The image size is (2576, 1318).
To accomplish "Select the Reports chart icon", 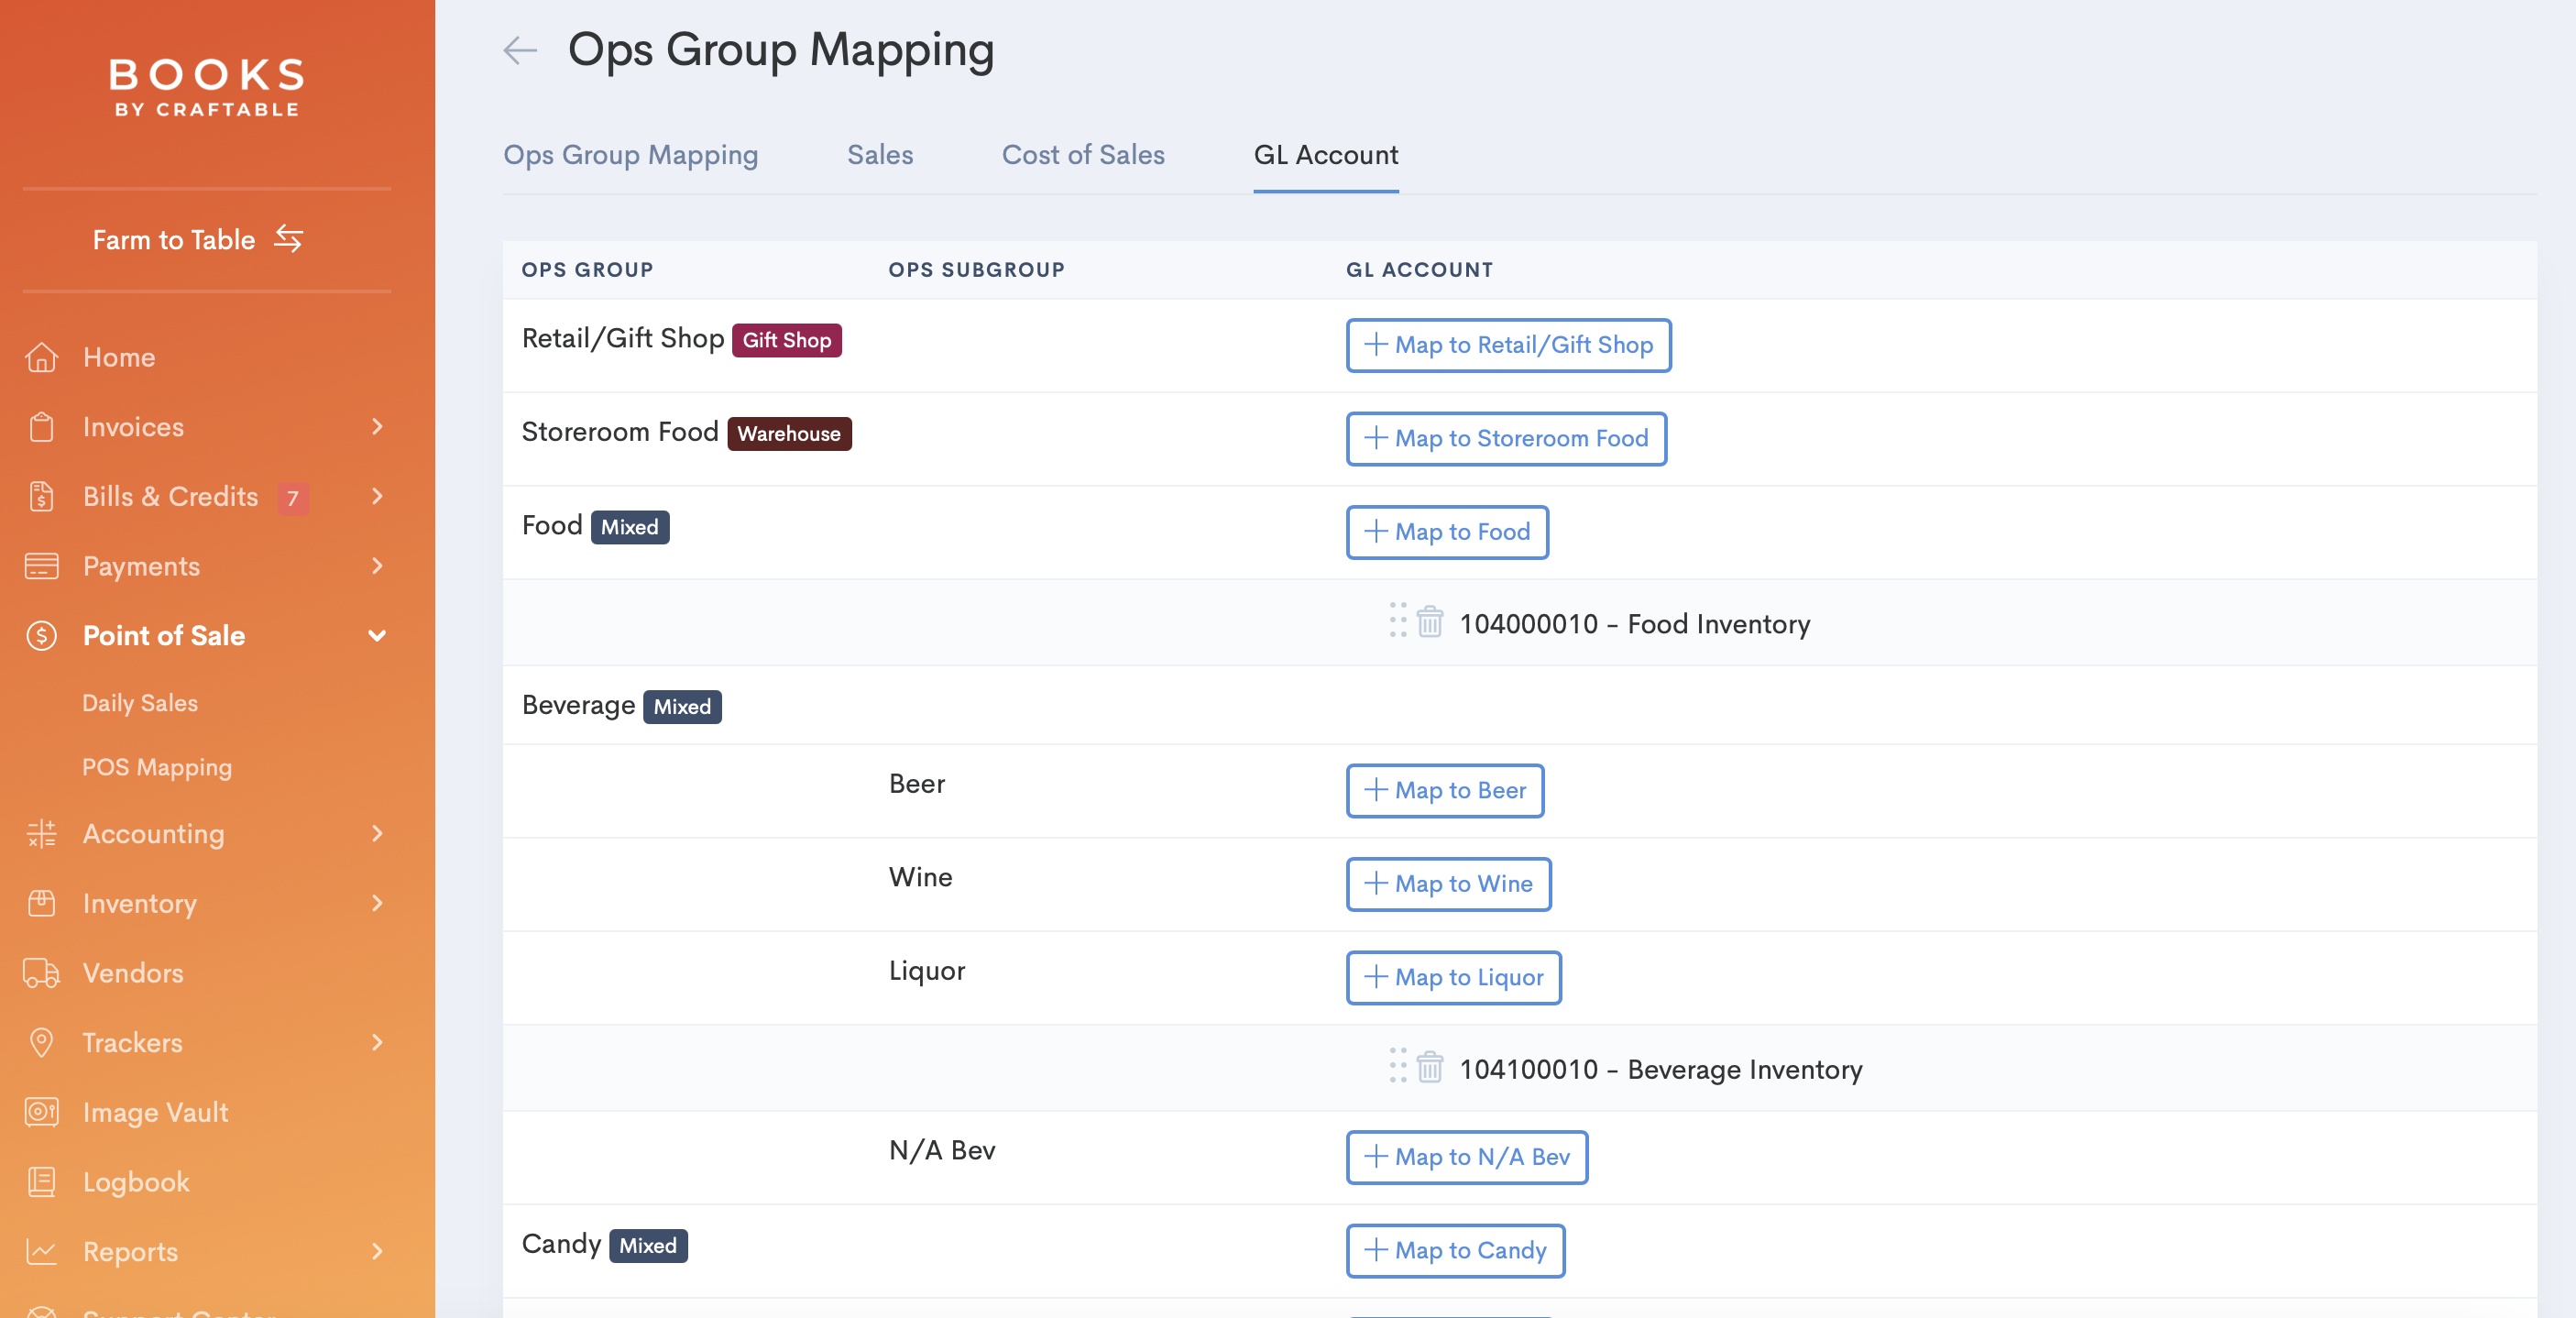I will pos(41,1251).
